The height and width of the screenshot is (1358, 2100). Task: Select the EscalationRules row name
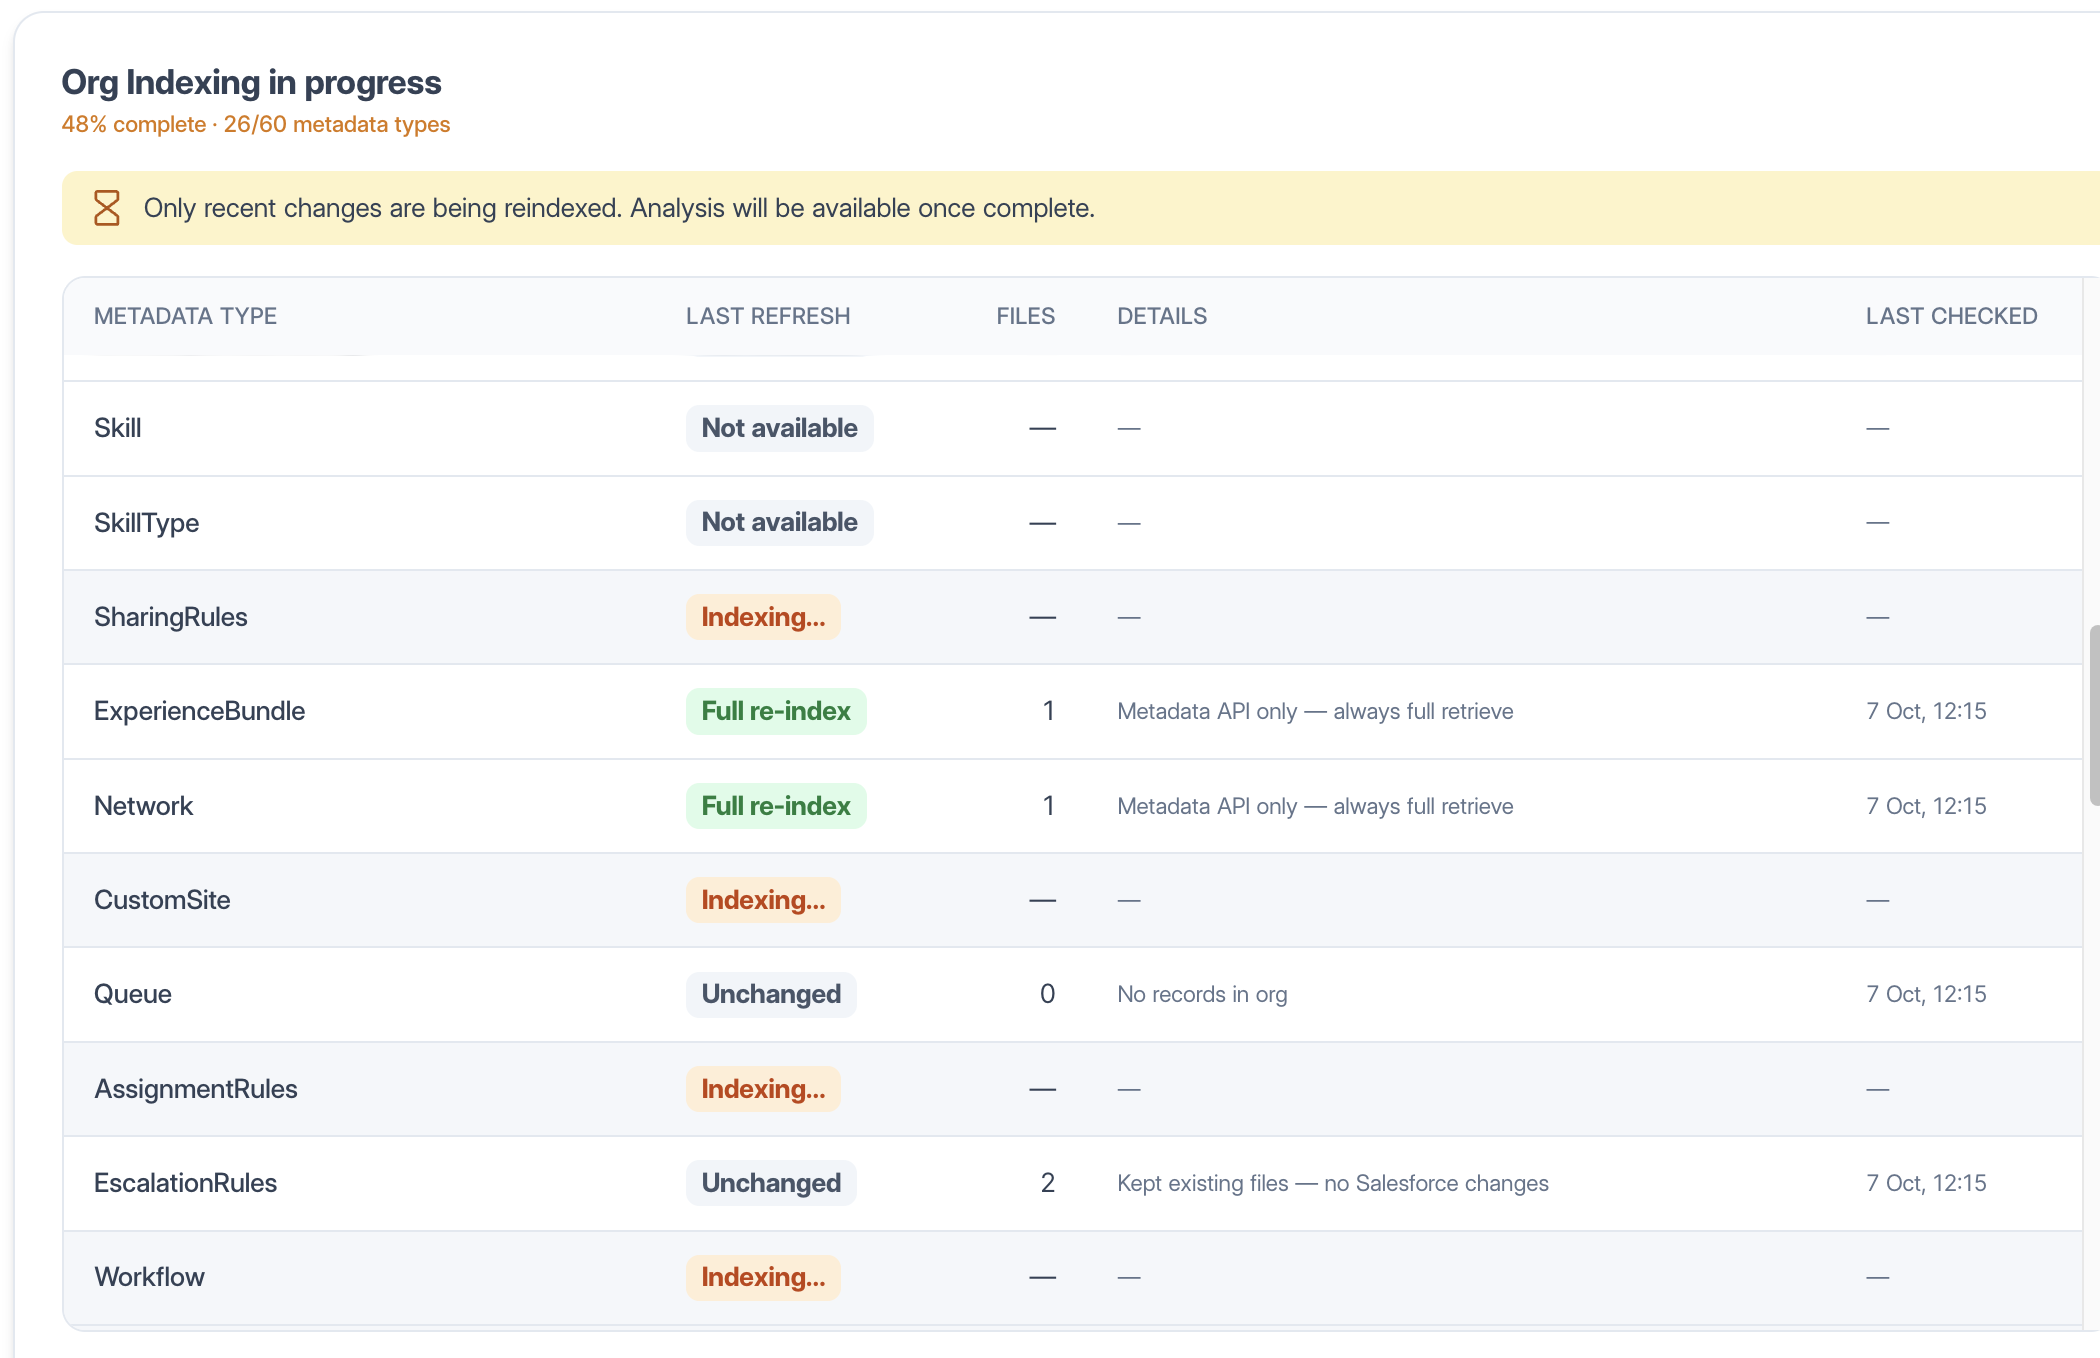coord(186,1183)
